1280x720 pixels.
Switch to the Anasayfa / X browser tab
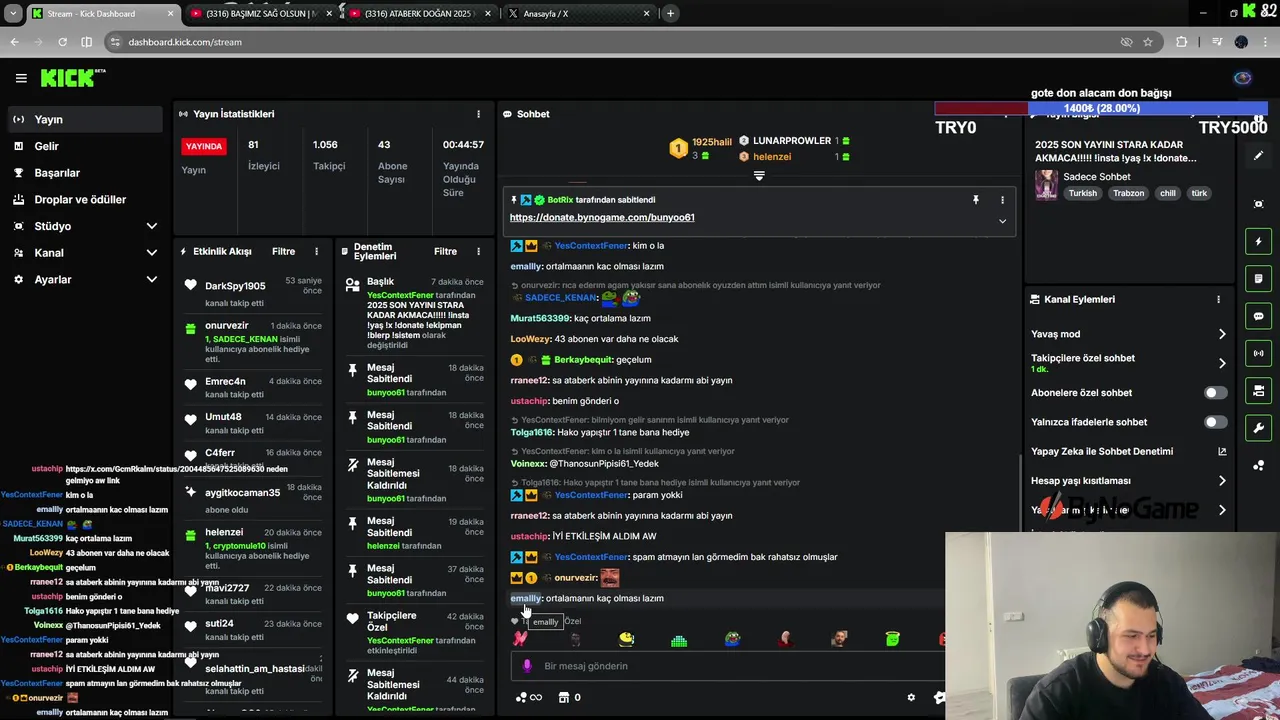point(577,14)
